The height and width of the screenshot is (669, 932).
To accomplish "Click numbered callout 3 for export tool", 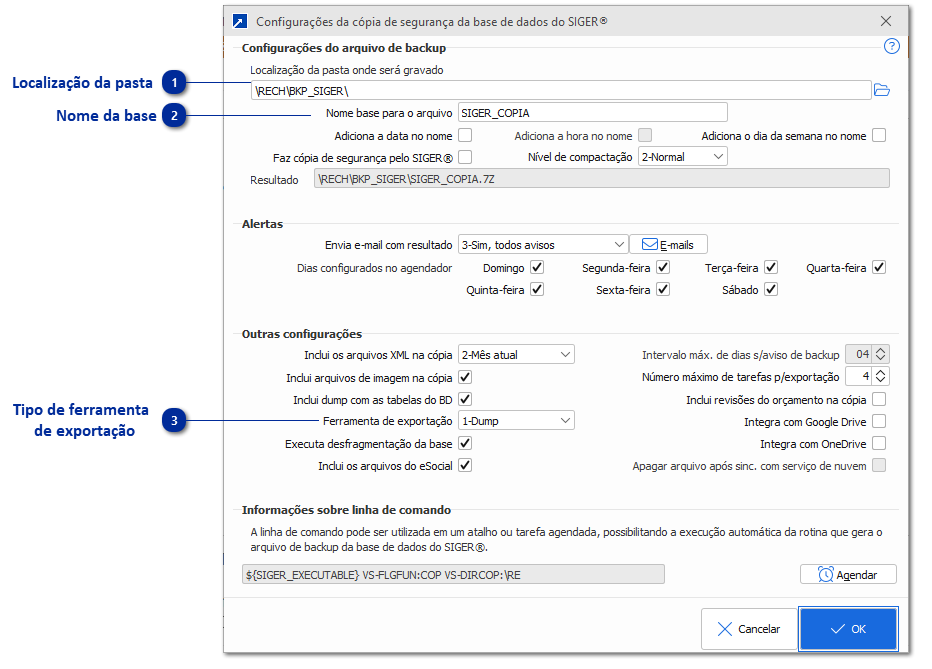I will tap(174, 421).
